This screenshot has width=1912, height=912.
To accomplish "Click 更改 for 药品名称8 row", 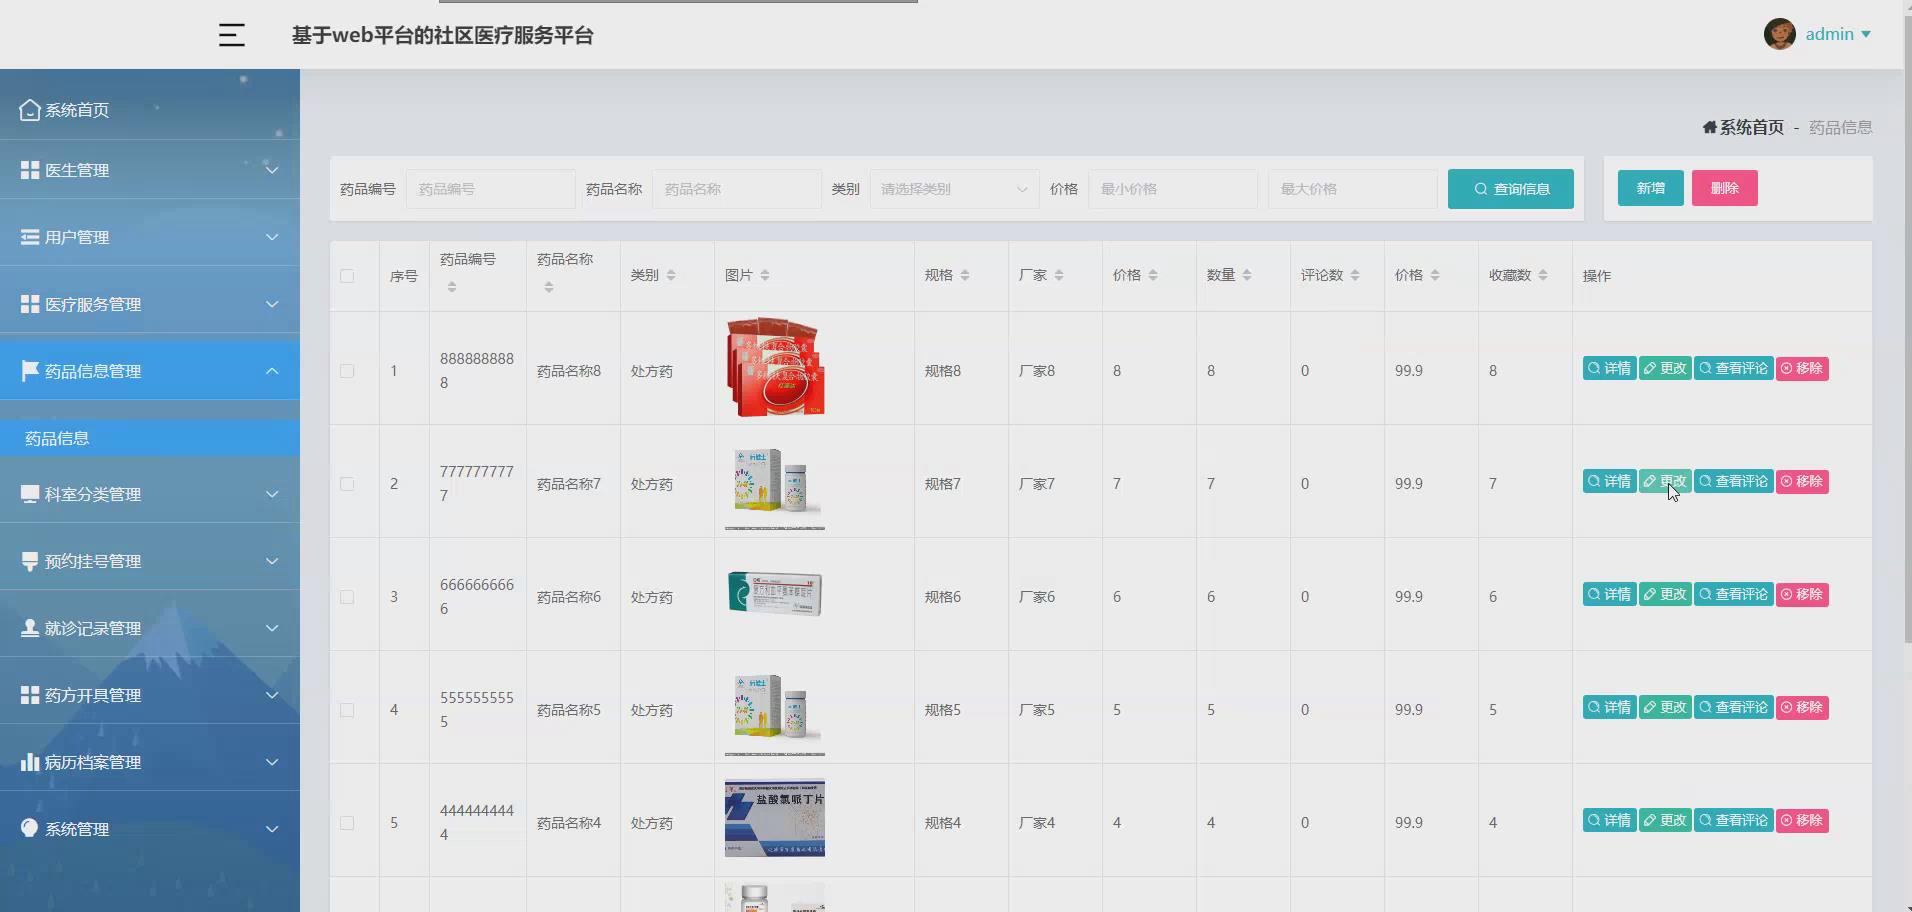I will (x=1665, y=368).
